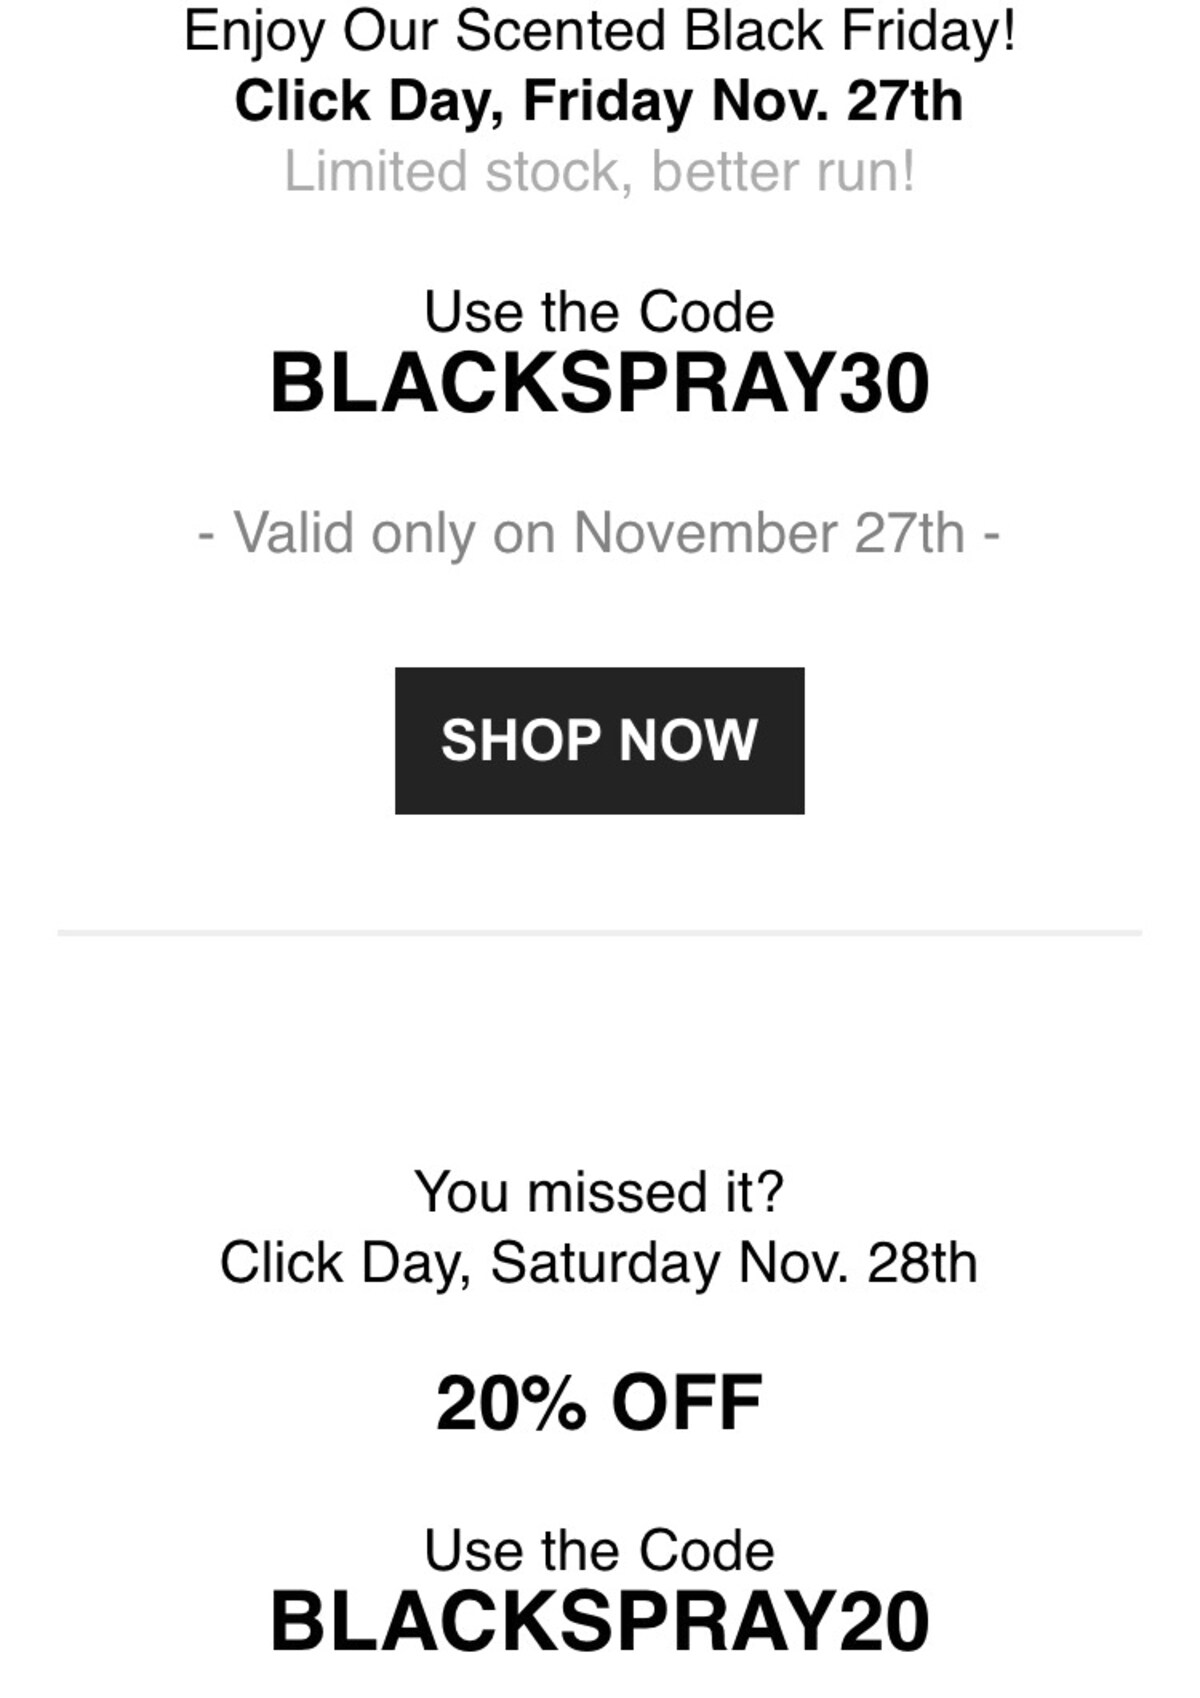Click '28th' in the Saturday date line
Image resolution: width=1200 pixels, height=1698 pixels.
[x=922, y=1263]
